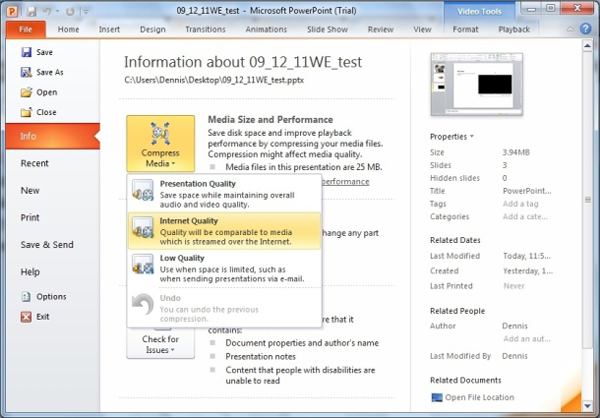Choose Internet Quality compression option

(x=224, y=231)
